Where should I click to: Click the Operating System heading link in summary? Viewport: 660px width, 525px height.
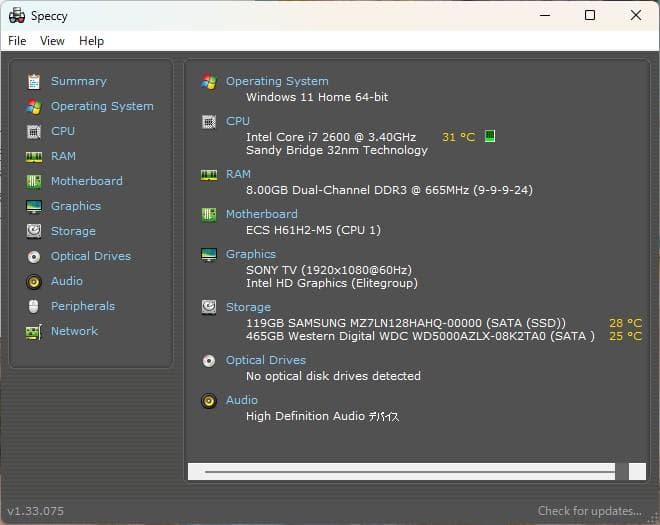pyautogui.click(x=277, y=81)
